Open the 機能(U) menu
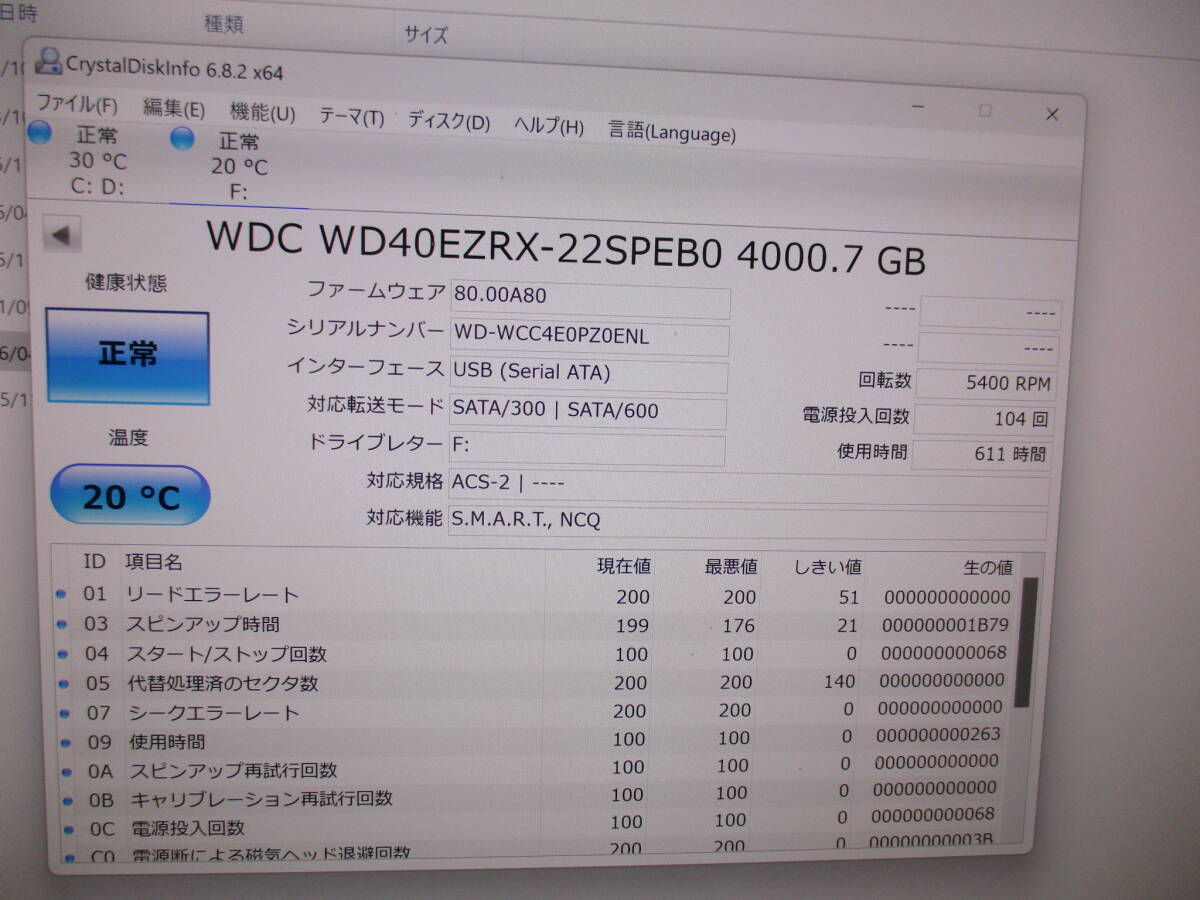Image resolution: width=1200 pixels, height=900 pixels. click(x=262, y=113)
